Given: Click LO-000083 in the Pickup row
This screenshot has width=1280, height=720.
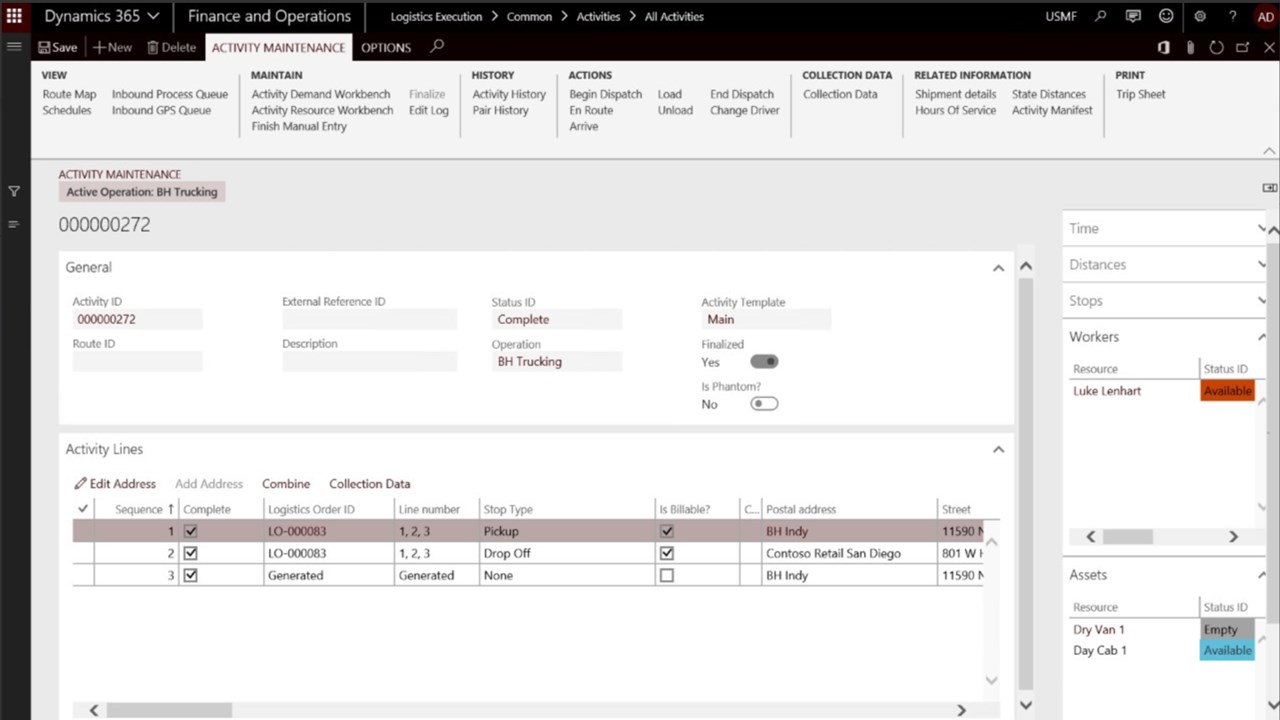Looking at the screenshot, I should (297, 531).
